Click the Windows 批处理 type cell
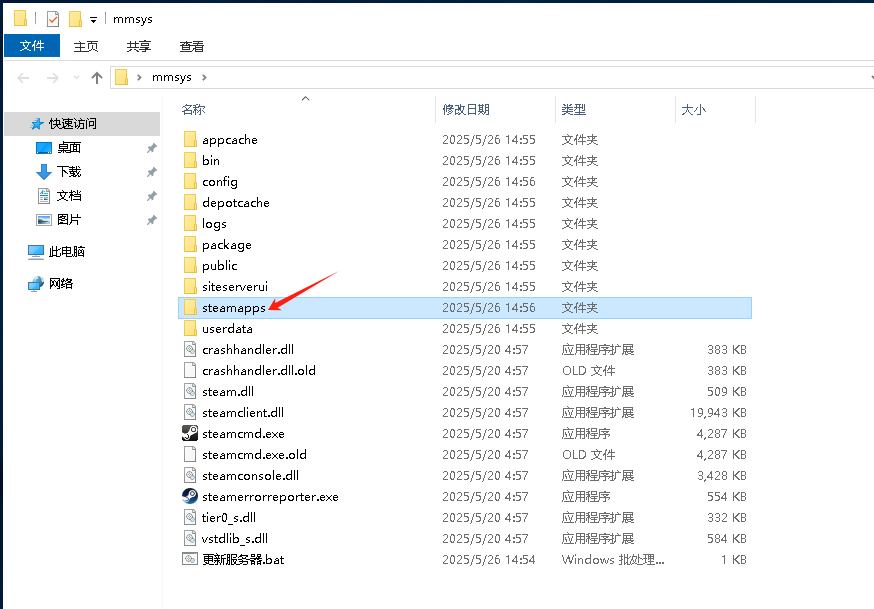Viewport: 874px width, 609px height. (x=613, y=559)
